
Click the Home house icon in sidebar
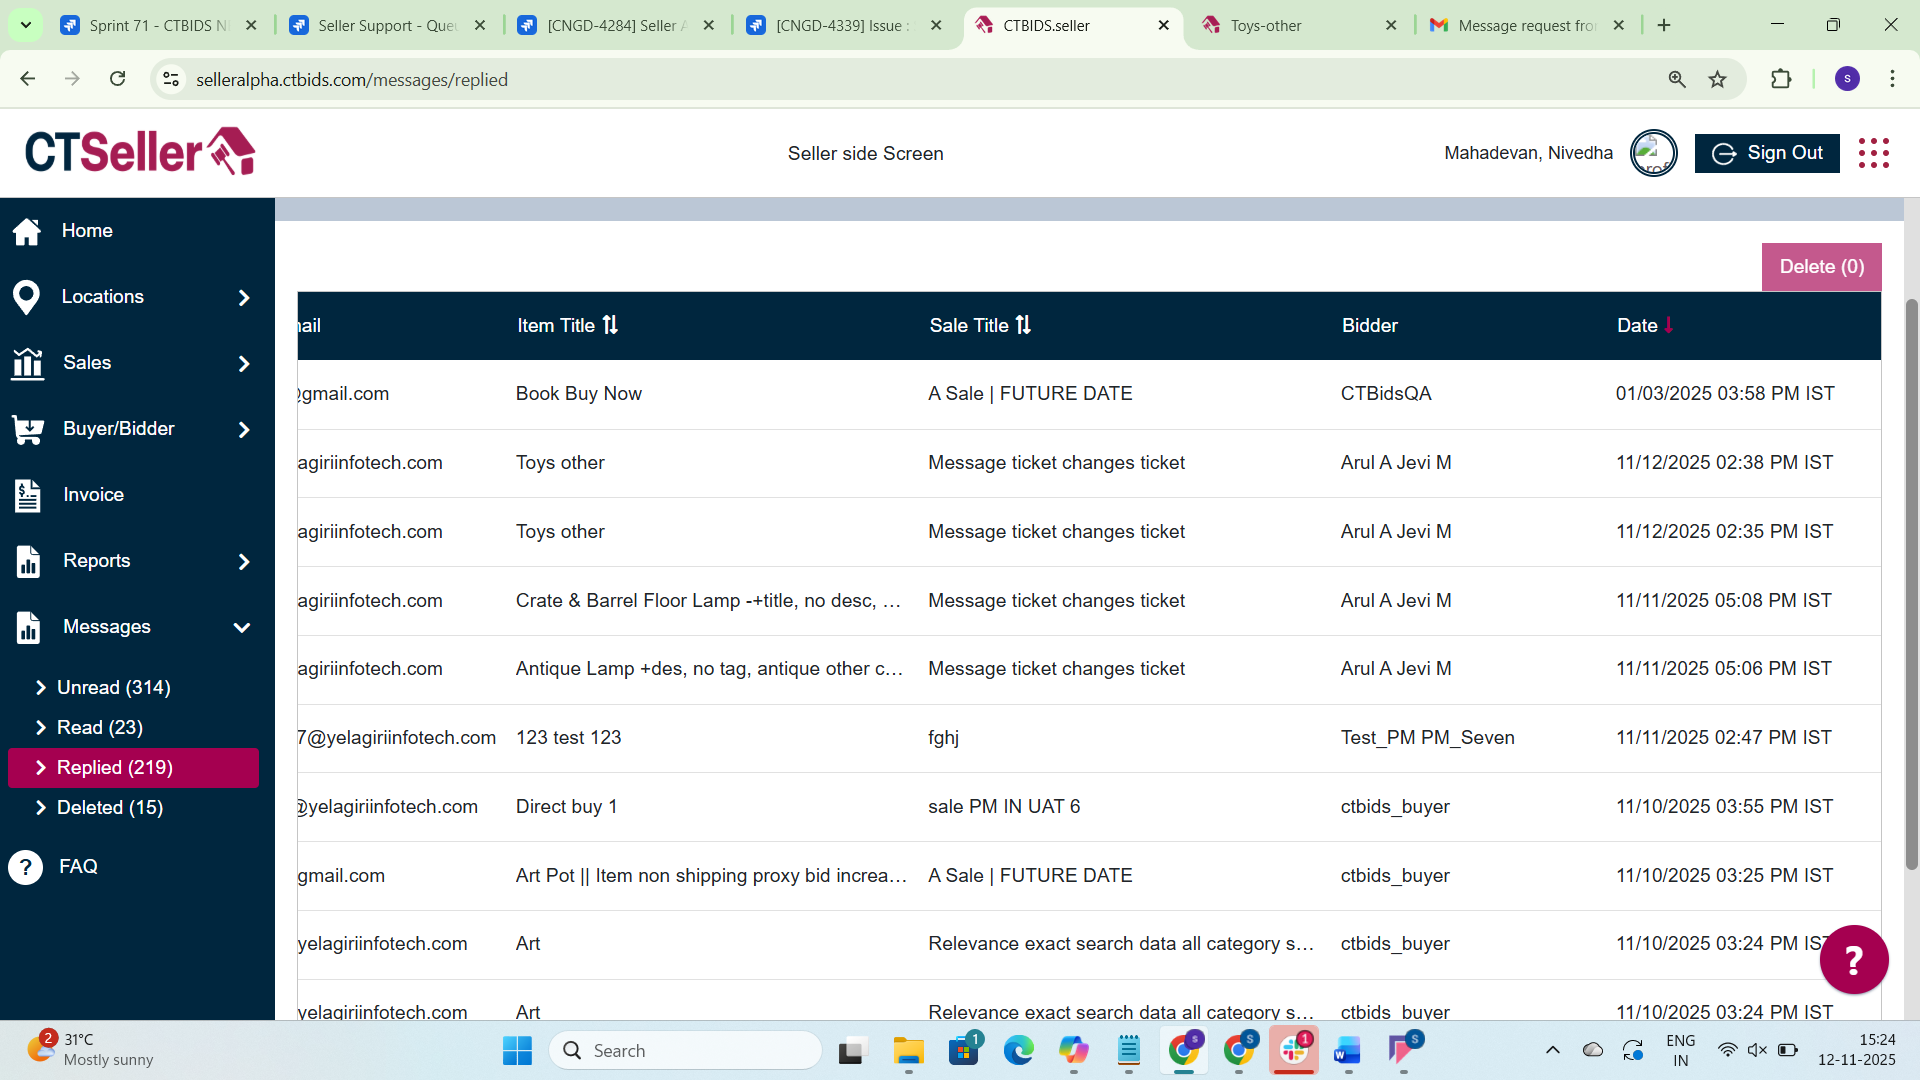pyautogui.click(x=27, y=231)
